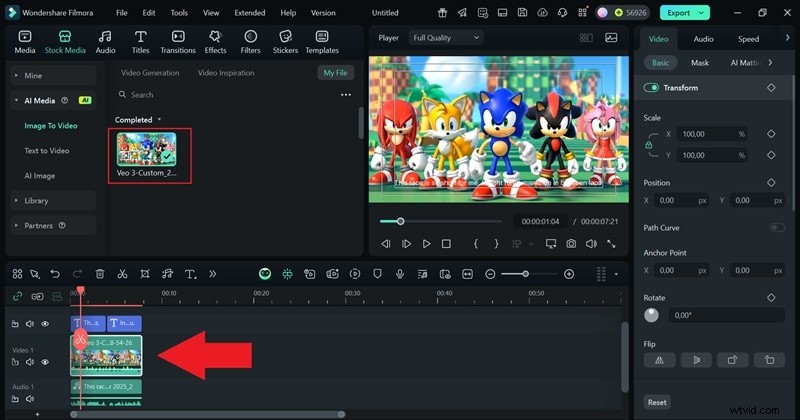Screen dimensions: 800x420
Task: Click the marker shield icon
Action: click(x=378, y=274)
